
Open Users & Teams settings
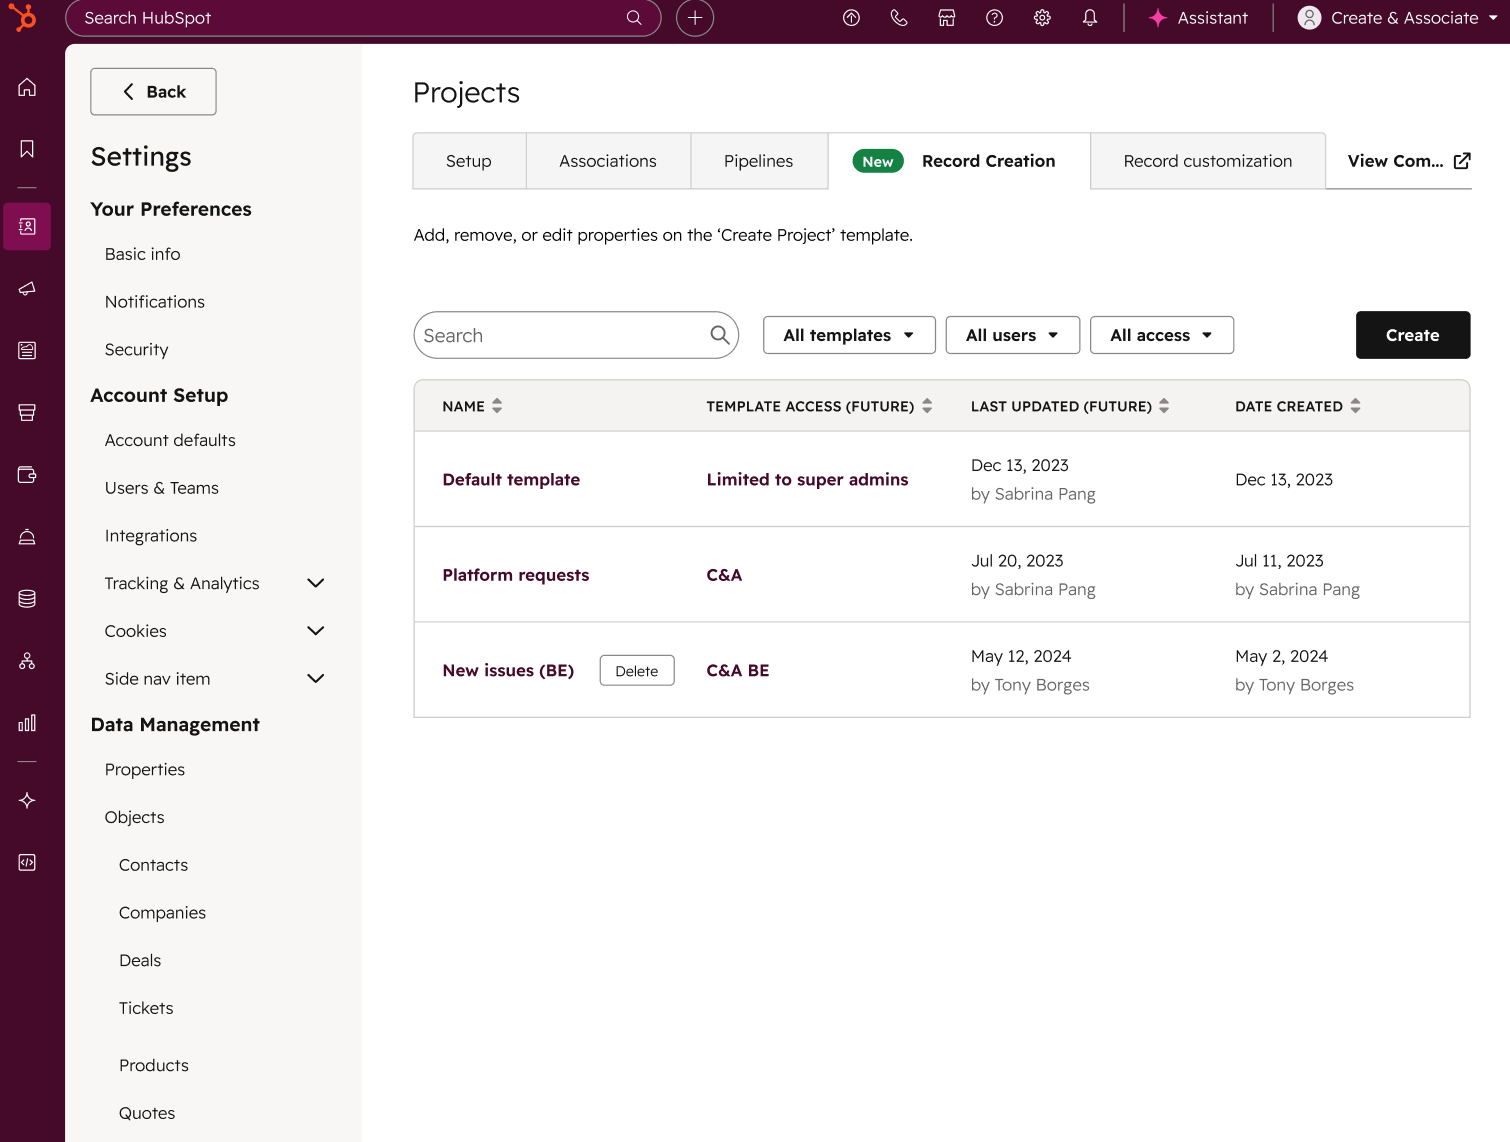point(162,488)
